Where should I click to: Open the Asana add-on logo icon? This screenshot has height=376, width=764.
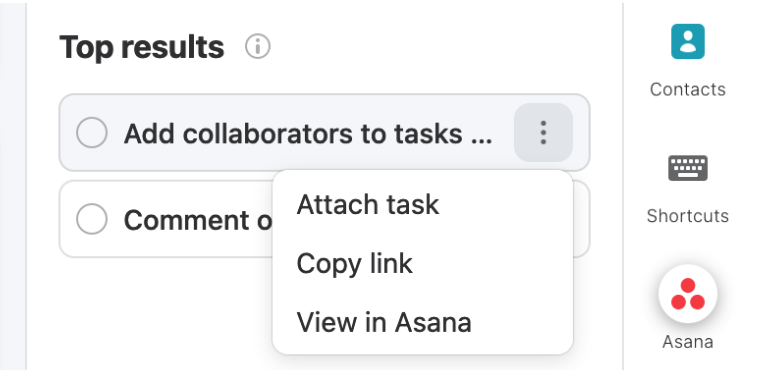pos(688,295)
